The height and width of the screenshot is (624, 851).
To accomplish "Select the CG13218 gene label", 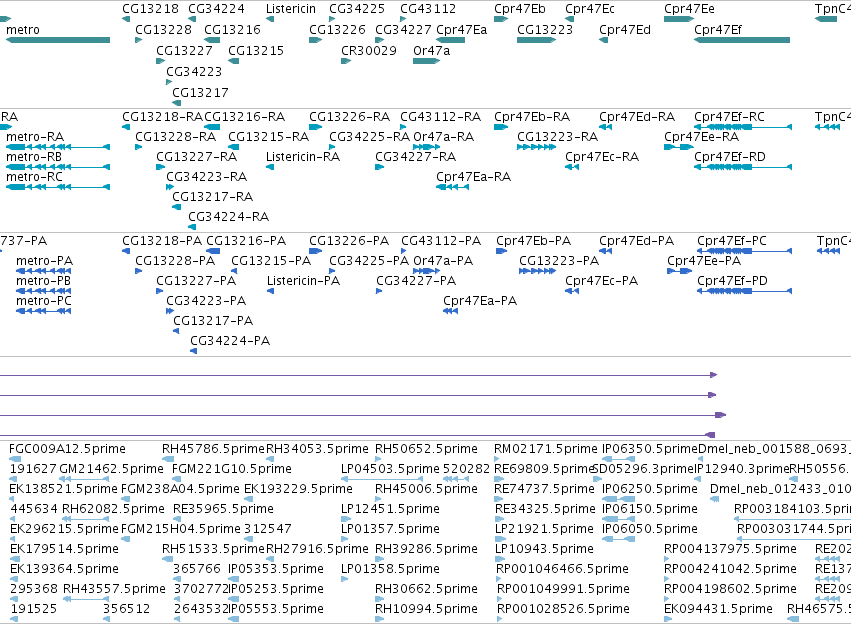I will pyautogui.click(x=150, y=9).
